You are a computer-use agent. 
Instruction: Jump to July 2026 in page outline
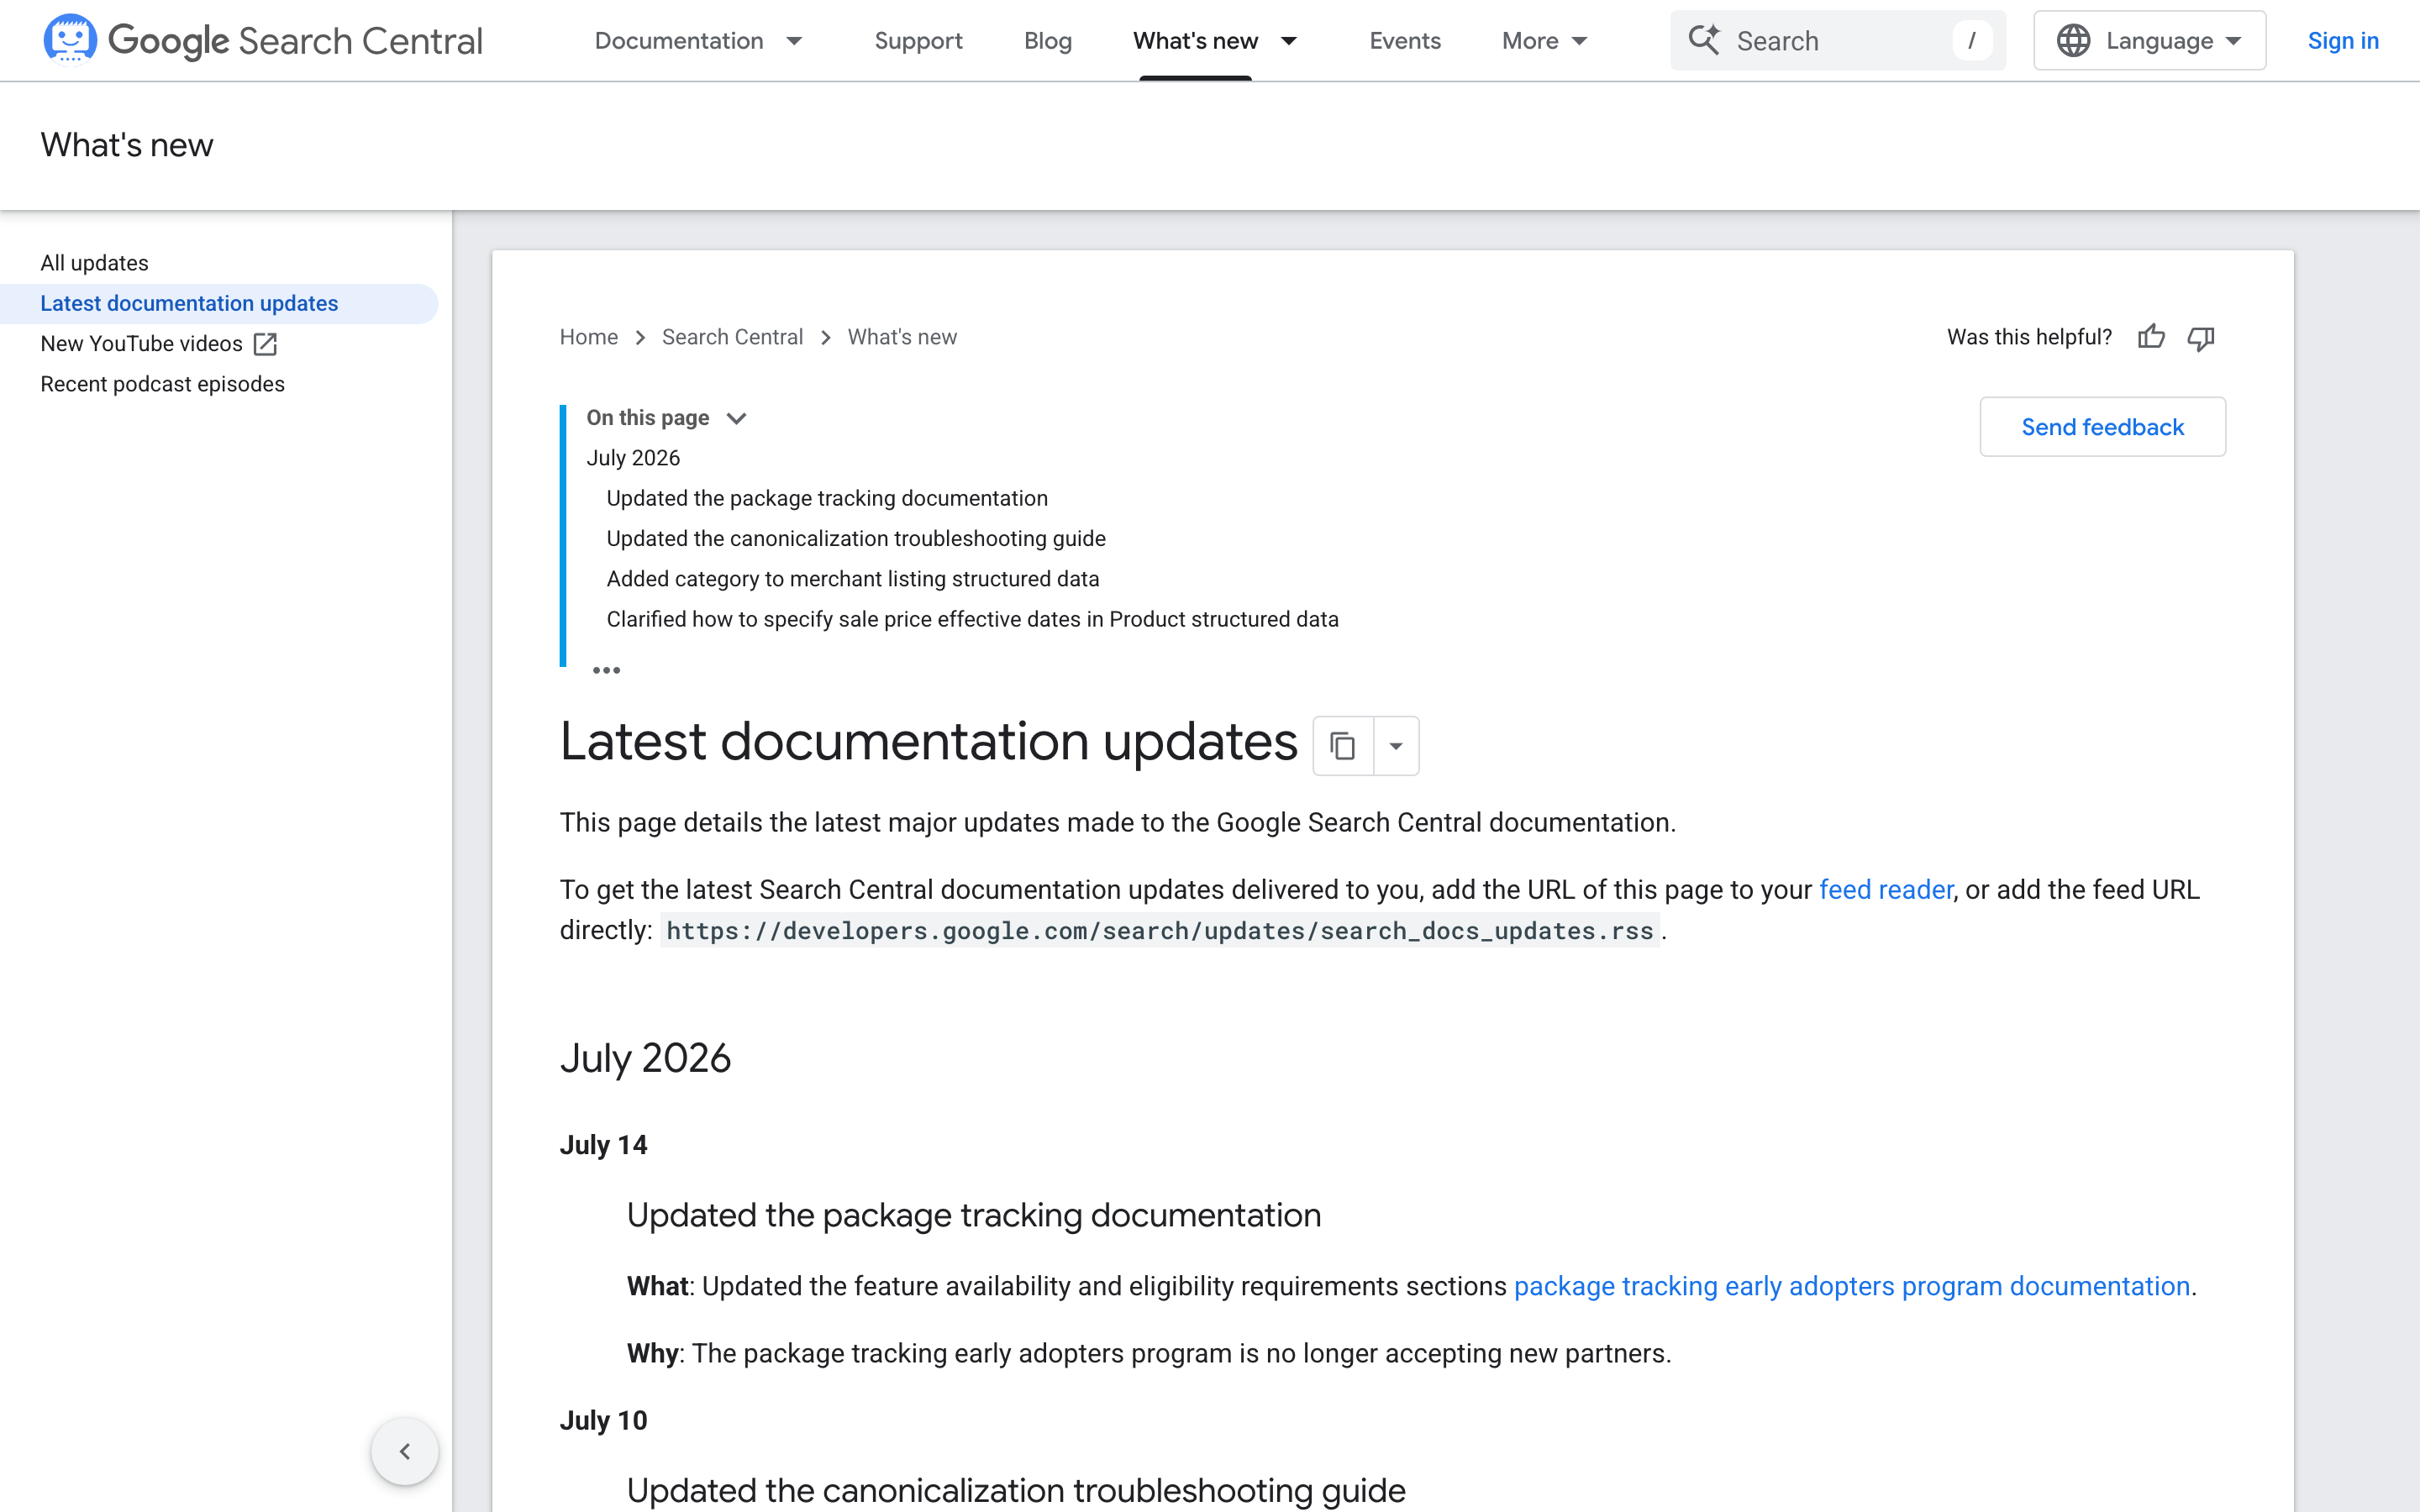coord(633,458)
